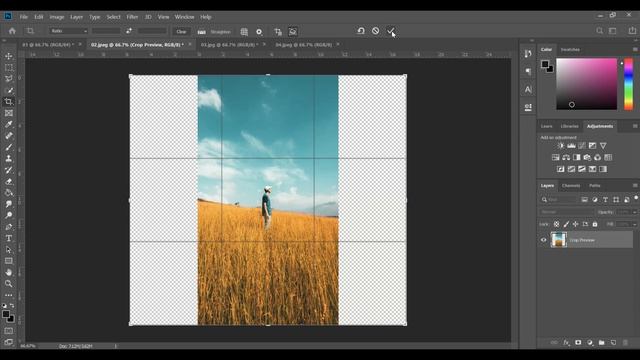This screenshot has width=640, height=360.
Task: Filter layers by type layers
Action: (x=605, y=200)
